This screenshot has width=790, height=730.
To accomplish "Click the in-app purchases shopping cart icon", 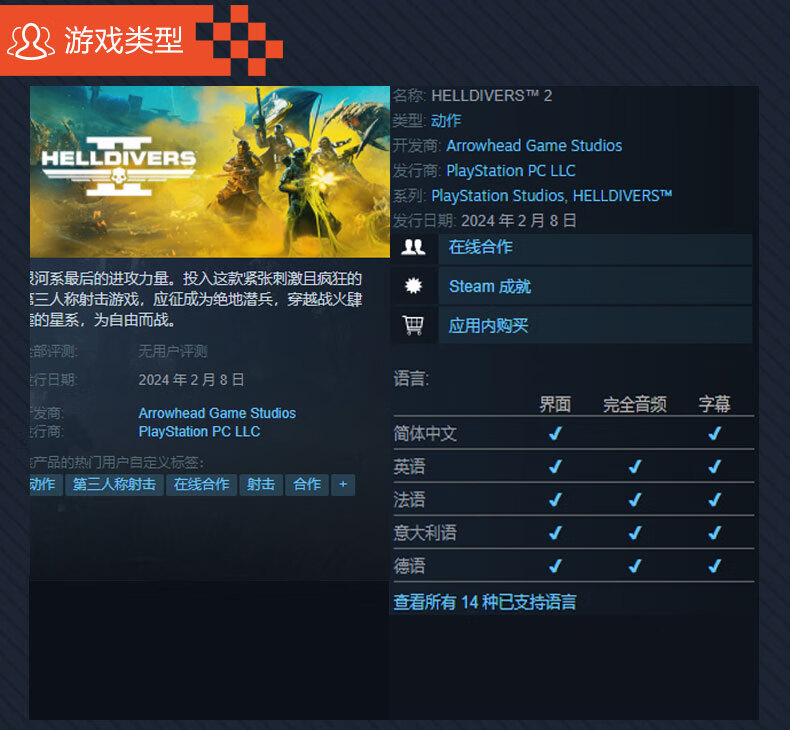I will point(413,325).
